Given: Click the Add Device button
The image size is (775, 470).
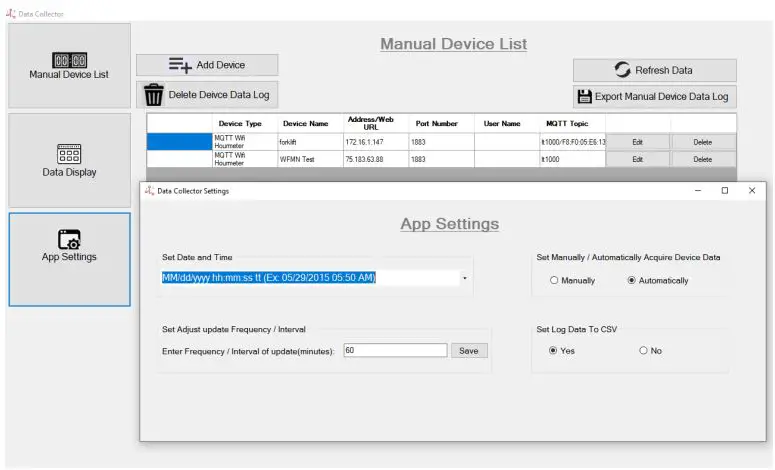Looking at the screenshot, I should click(x=207, y=65).
